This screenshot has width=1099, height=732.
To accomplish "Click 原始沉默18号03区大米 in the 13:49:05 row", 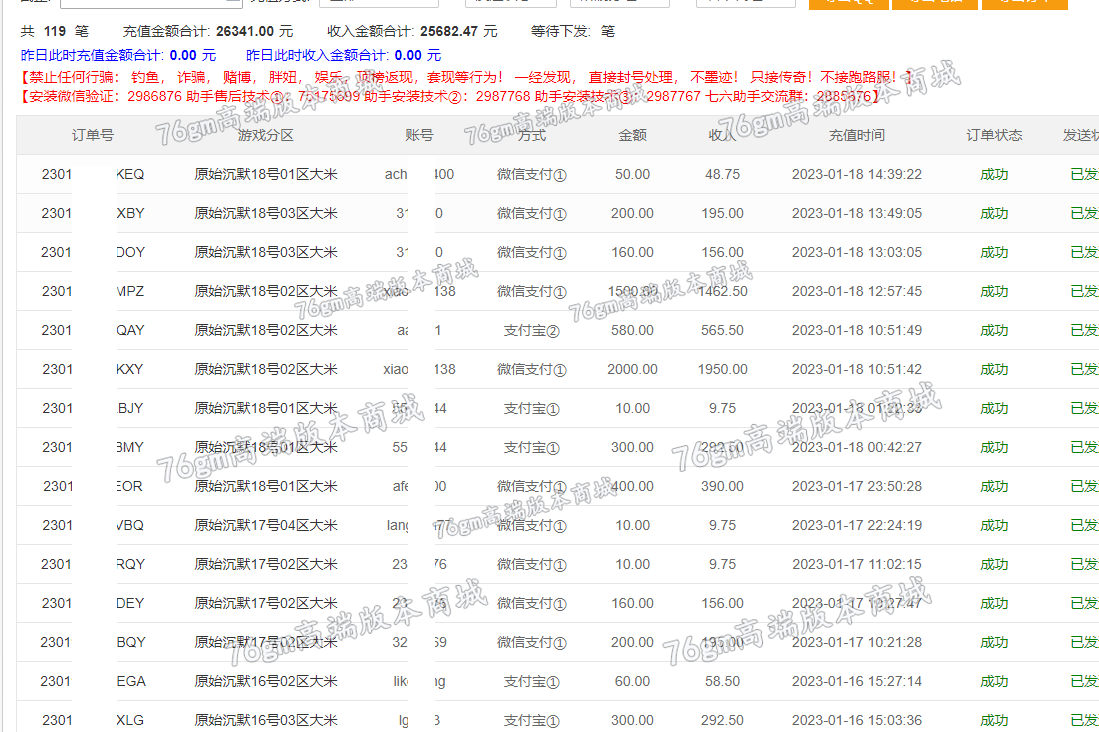I will tap(266, 213).
